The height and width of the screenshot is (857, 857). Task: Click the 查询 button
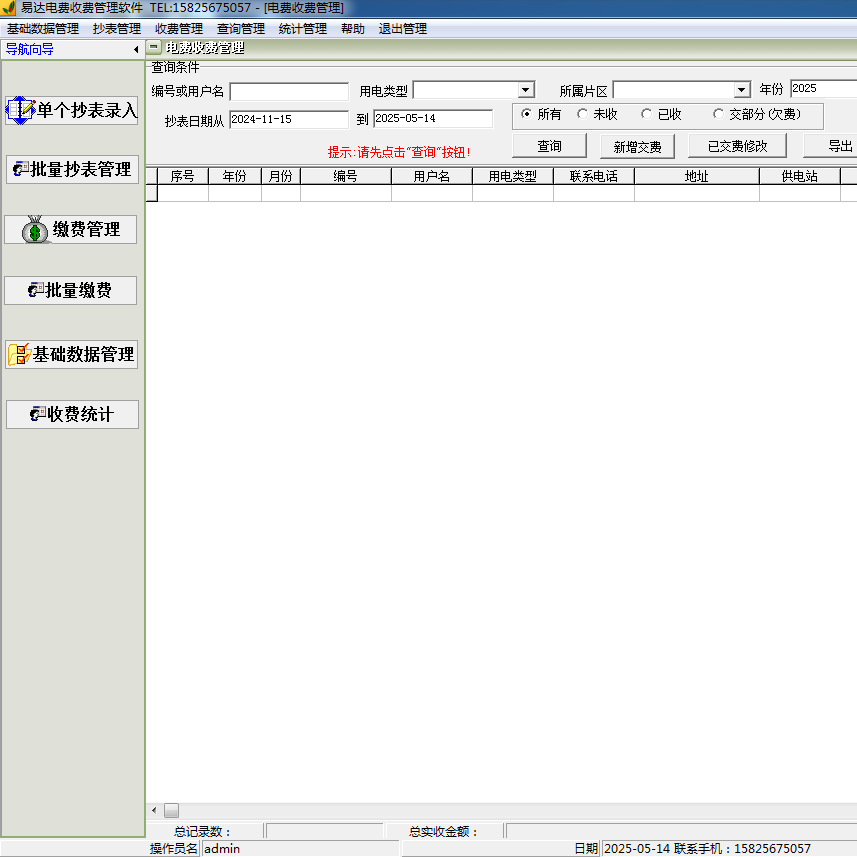(x=549, y=146)
